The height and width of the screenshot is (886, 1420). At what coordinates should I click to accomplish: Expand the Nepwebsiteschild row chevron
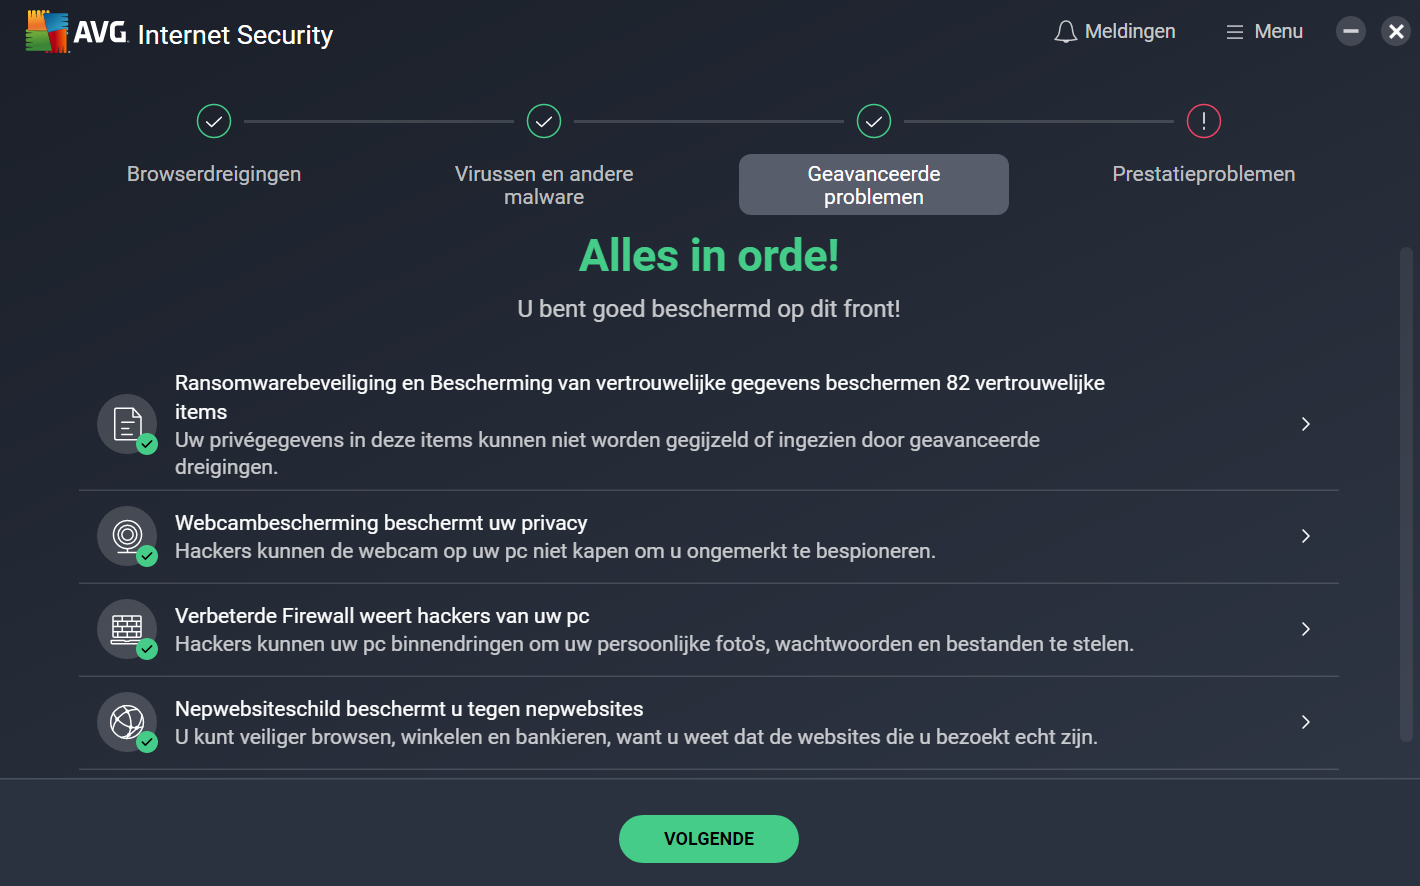[x=1306, y=722]
